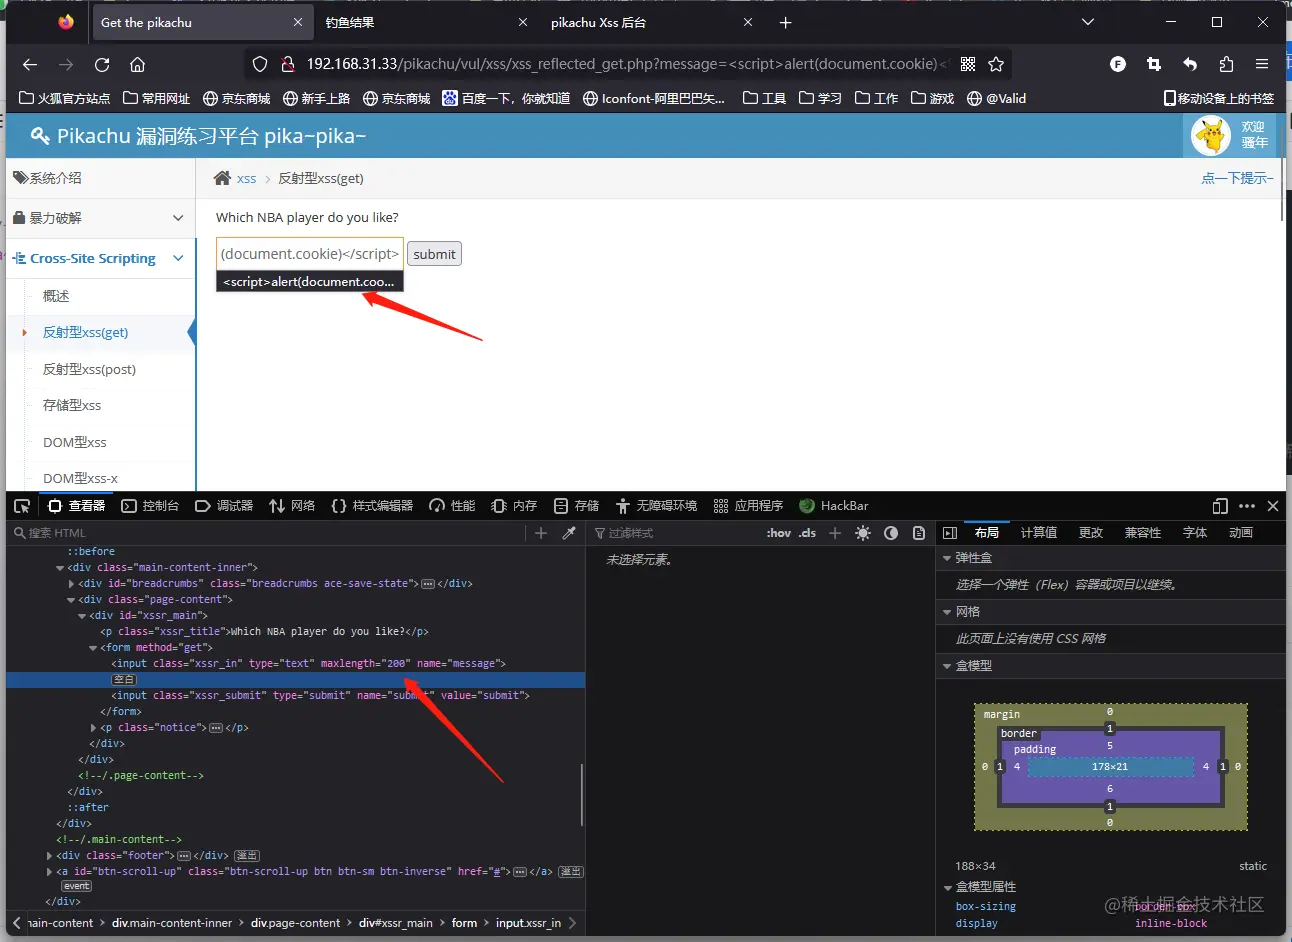Screen dimensions: 1292x942
Task: Toggle the .cls classes panel
Action: [x=807, y=533]
